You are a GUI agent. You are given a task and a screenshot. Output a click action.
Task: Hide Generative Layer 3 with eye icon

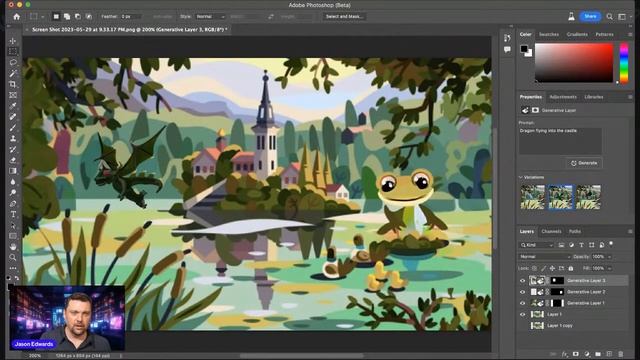coord(522,281)
